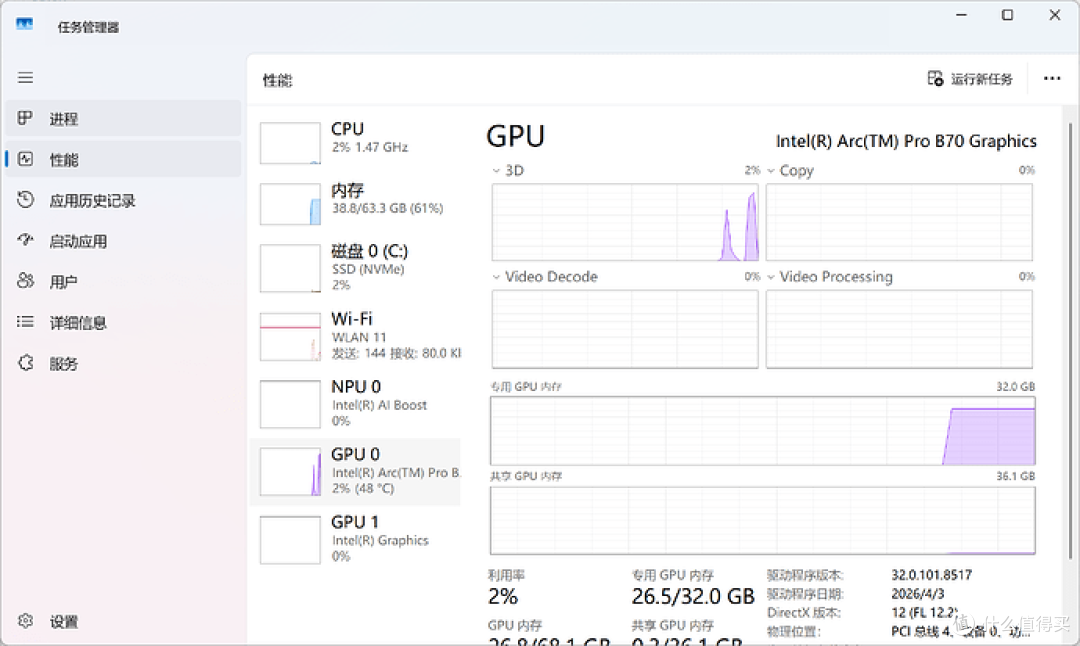Select the 磁盘 0 (C:) disk thumbnail
Viewport: 1080px width, 646px height.
tap(290, 269)
